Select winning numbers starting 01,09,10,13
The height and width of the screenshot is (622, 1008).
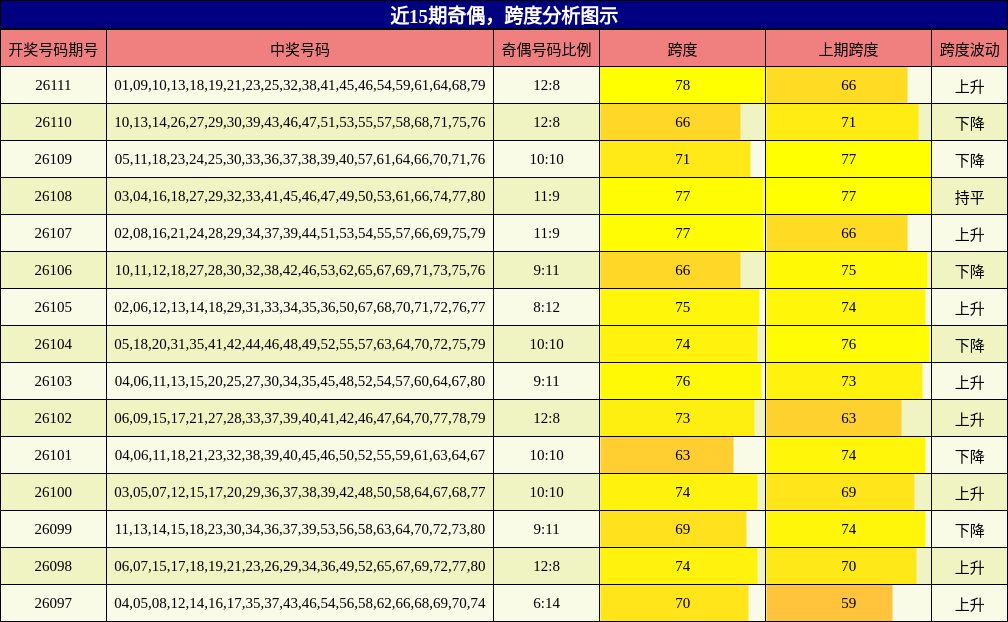point(300,85)
